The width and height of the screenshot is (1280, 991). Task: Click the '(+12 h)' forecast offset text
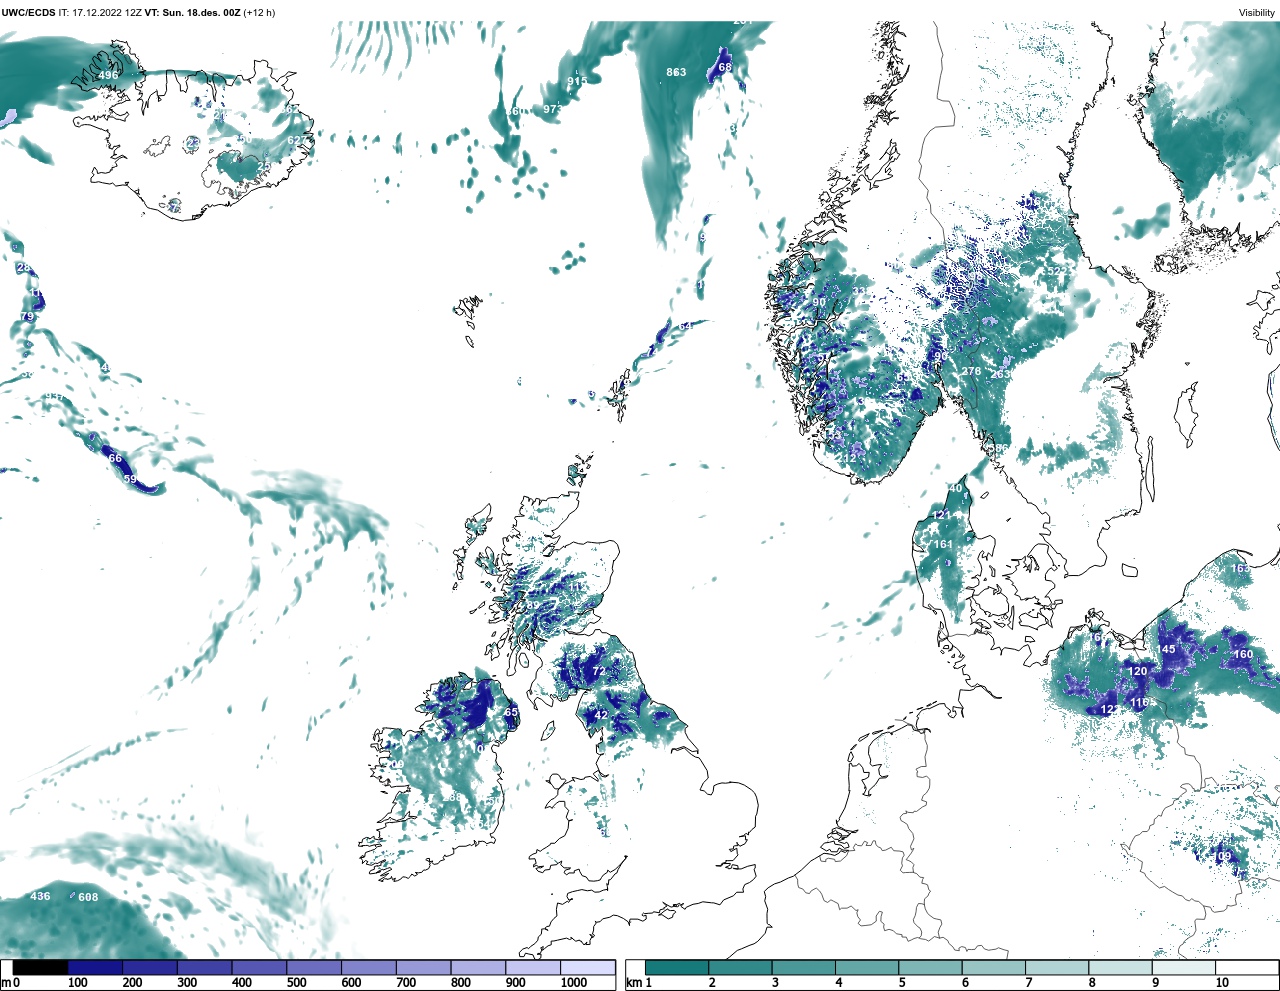[x=259, y=13]
